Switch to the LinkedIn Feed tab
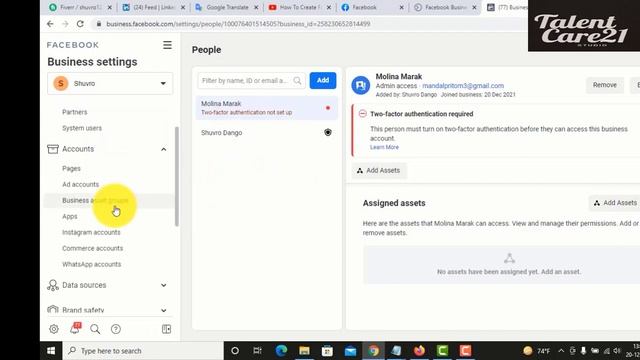 153,7
